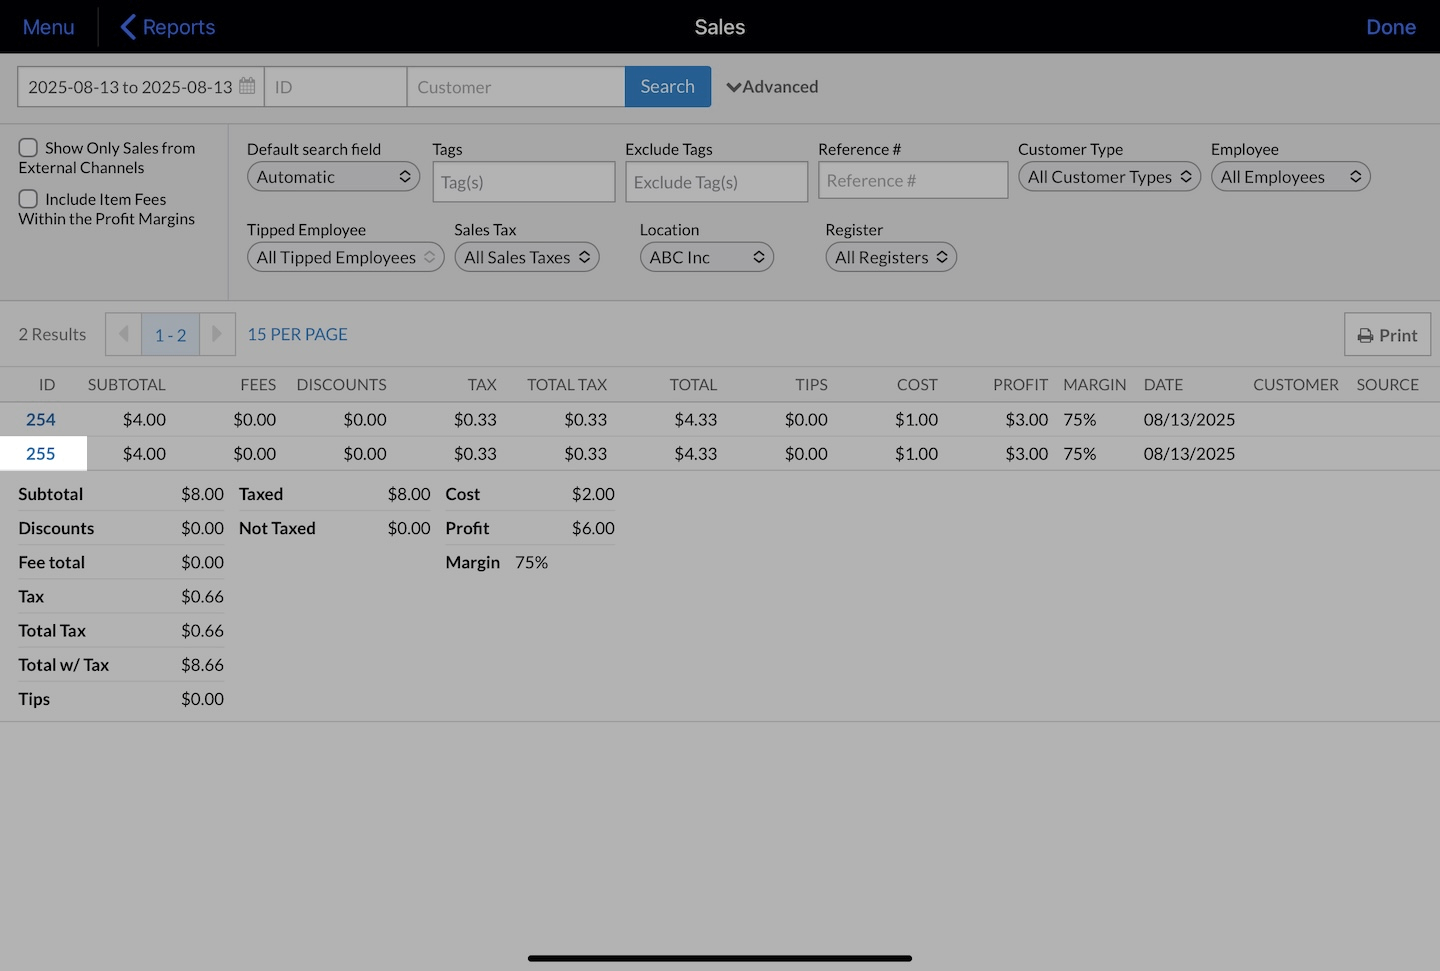The height and width of the screenshot is (971, 1440).
Task: Open the Menu in the top bar
Action: pos(48,27)
